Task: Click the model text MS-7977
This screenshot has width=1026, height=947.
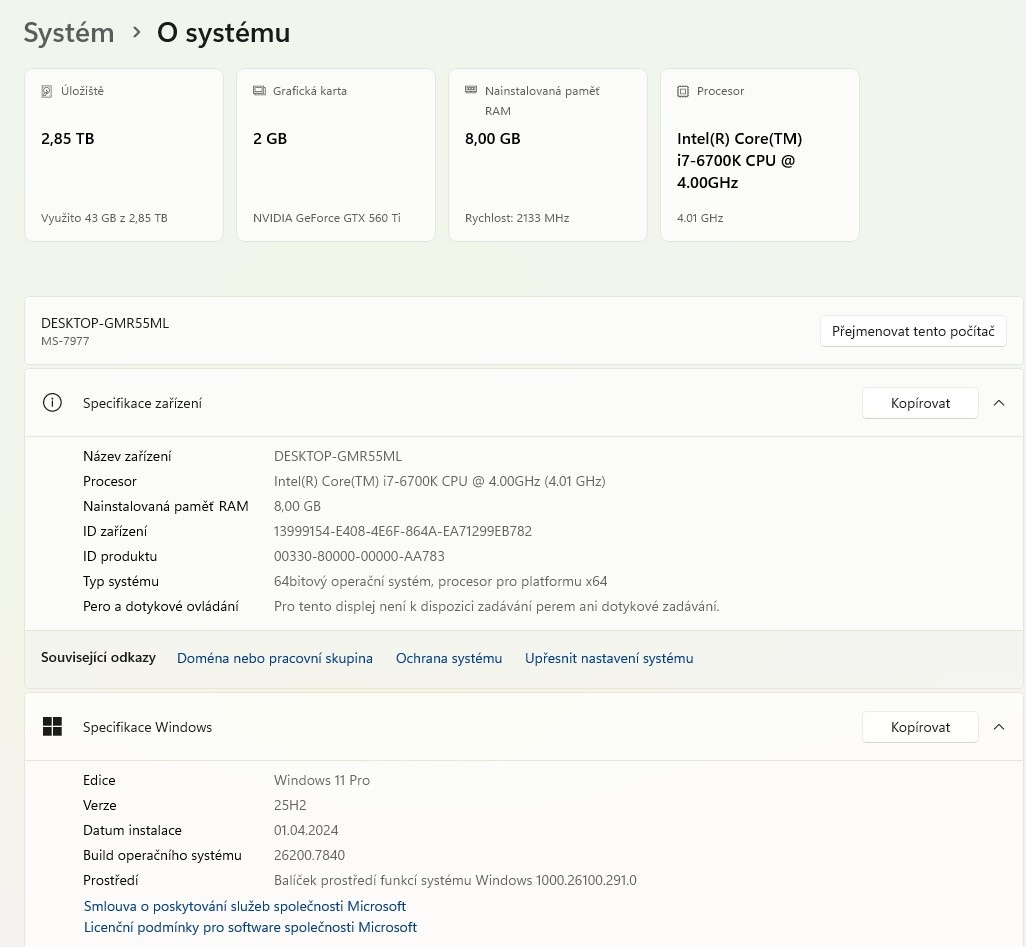Action: (65, 341)
